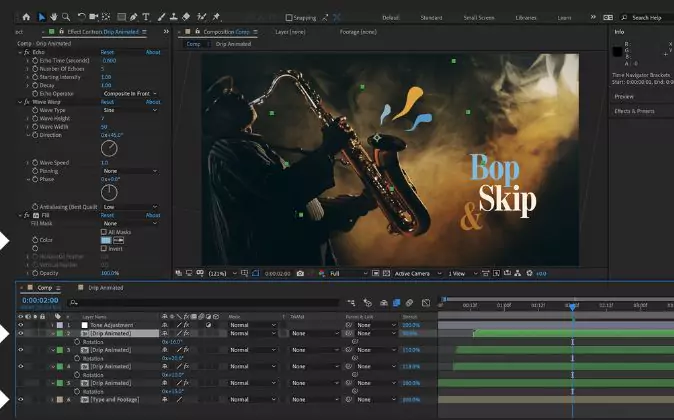The width and height of the screenshot is (674, 420).
Task: Click the Show Channel color icon
Action: pyautogui.click(x=322, y=273)
